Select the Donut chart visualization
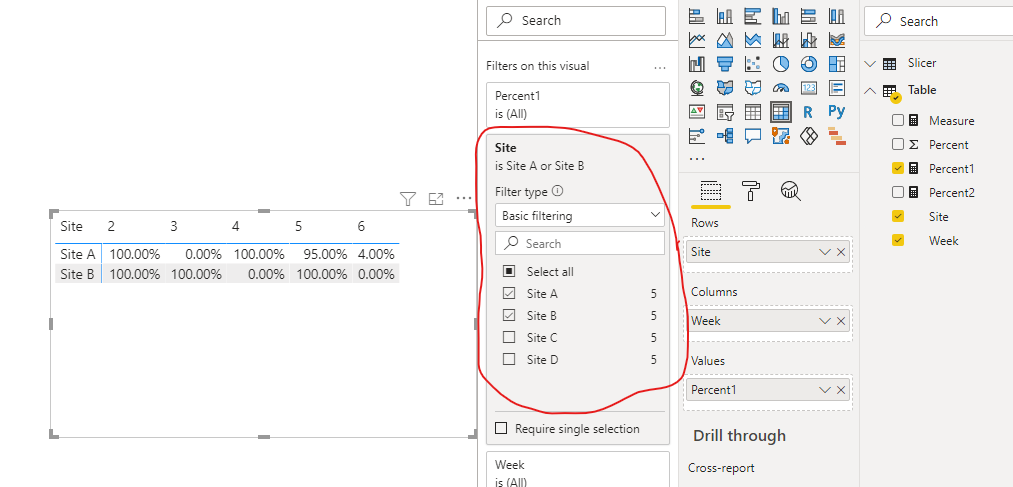This screenshot has width=1013, height=487. point(809,63)
